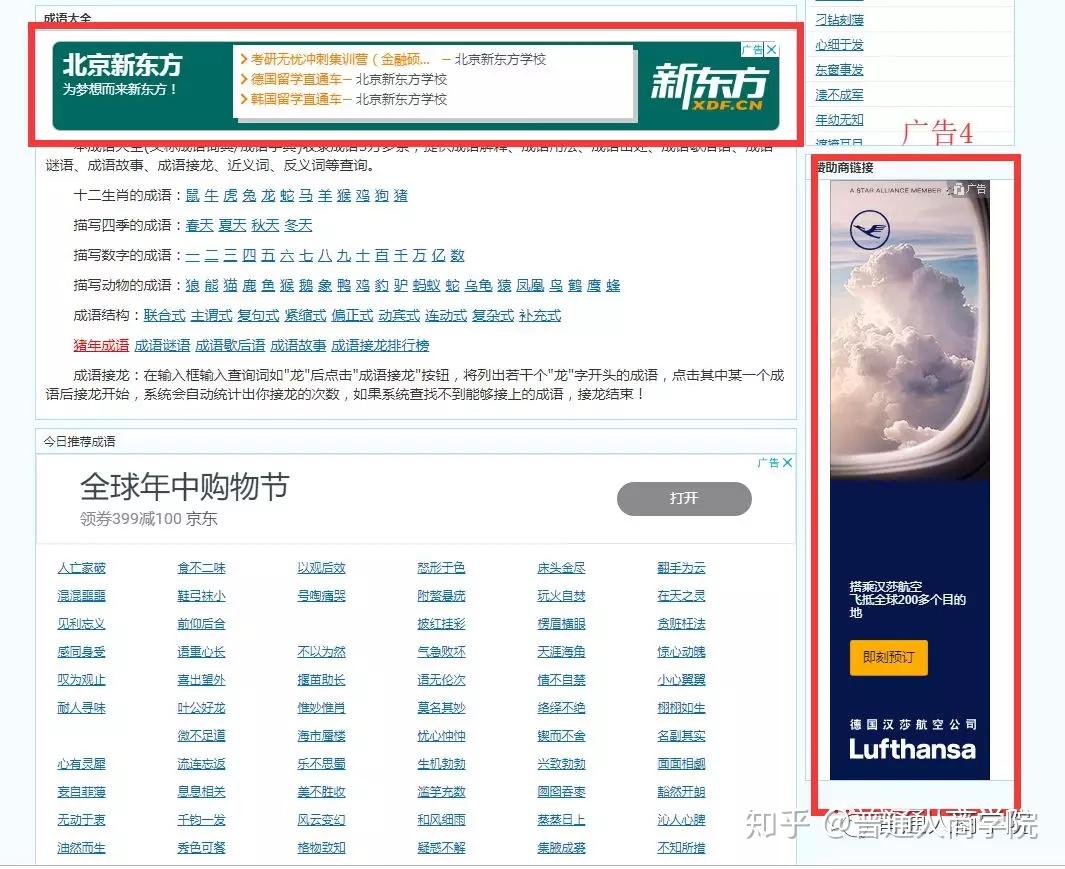Viewport: 1065px width, 869px height.
Task: Open recommended idiom 人亡家破
Action: 82,568
